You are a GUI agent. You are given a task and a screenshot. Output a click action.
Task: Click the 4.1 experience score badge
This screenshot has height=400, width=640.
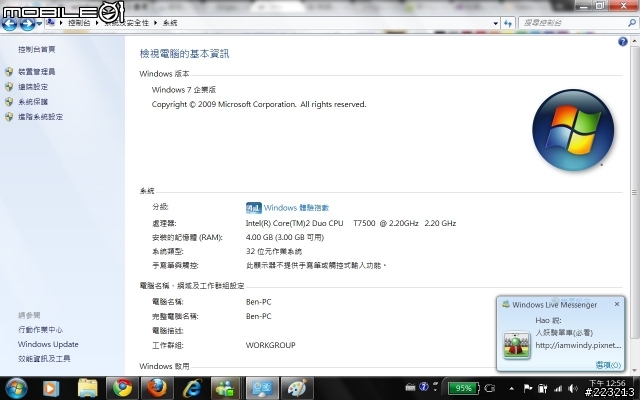[x=253, y=208]
